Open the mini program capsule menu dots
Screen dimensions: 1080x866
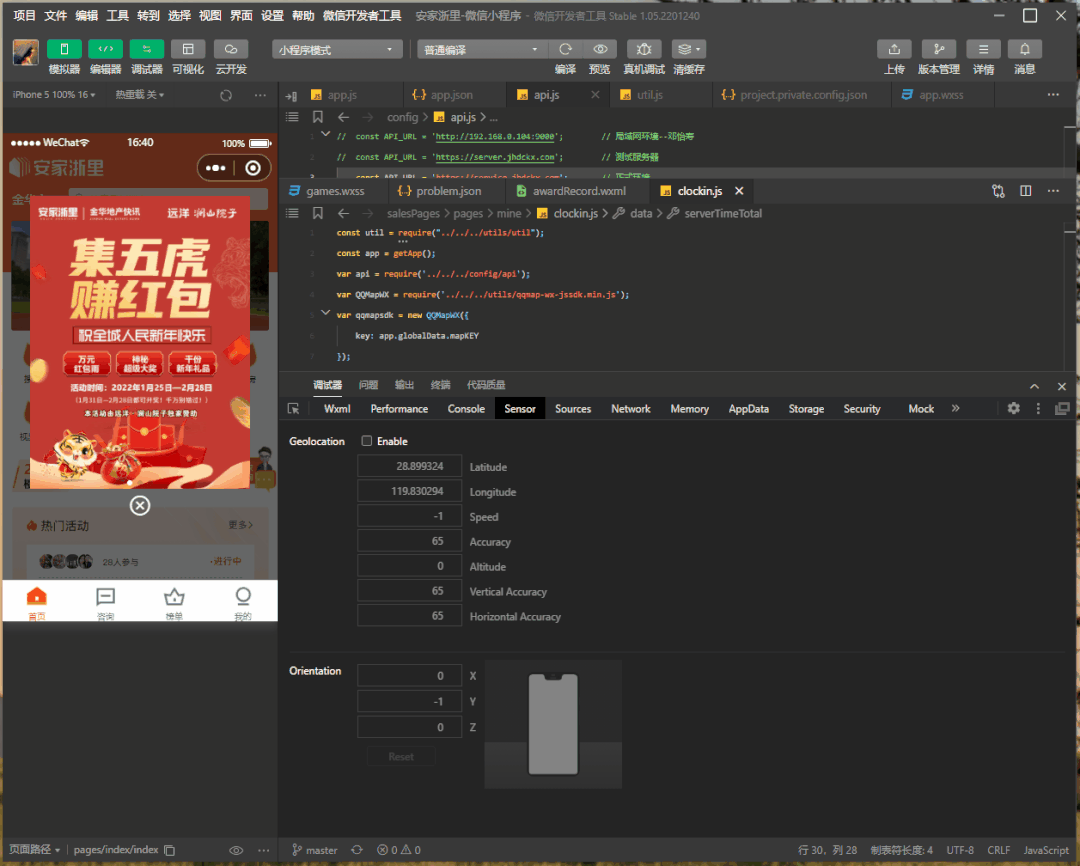(x=216, y=168)
